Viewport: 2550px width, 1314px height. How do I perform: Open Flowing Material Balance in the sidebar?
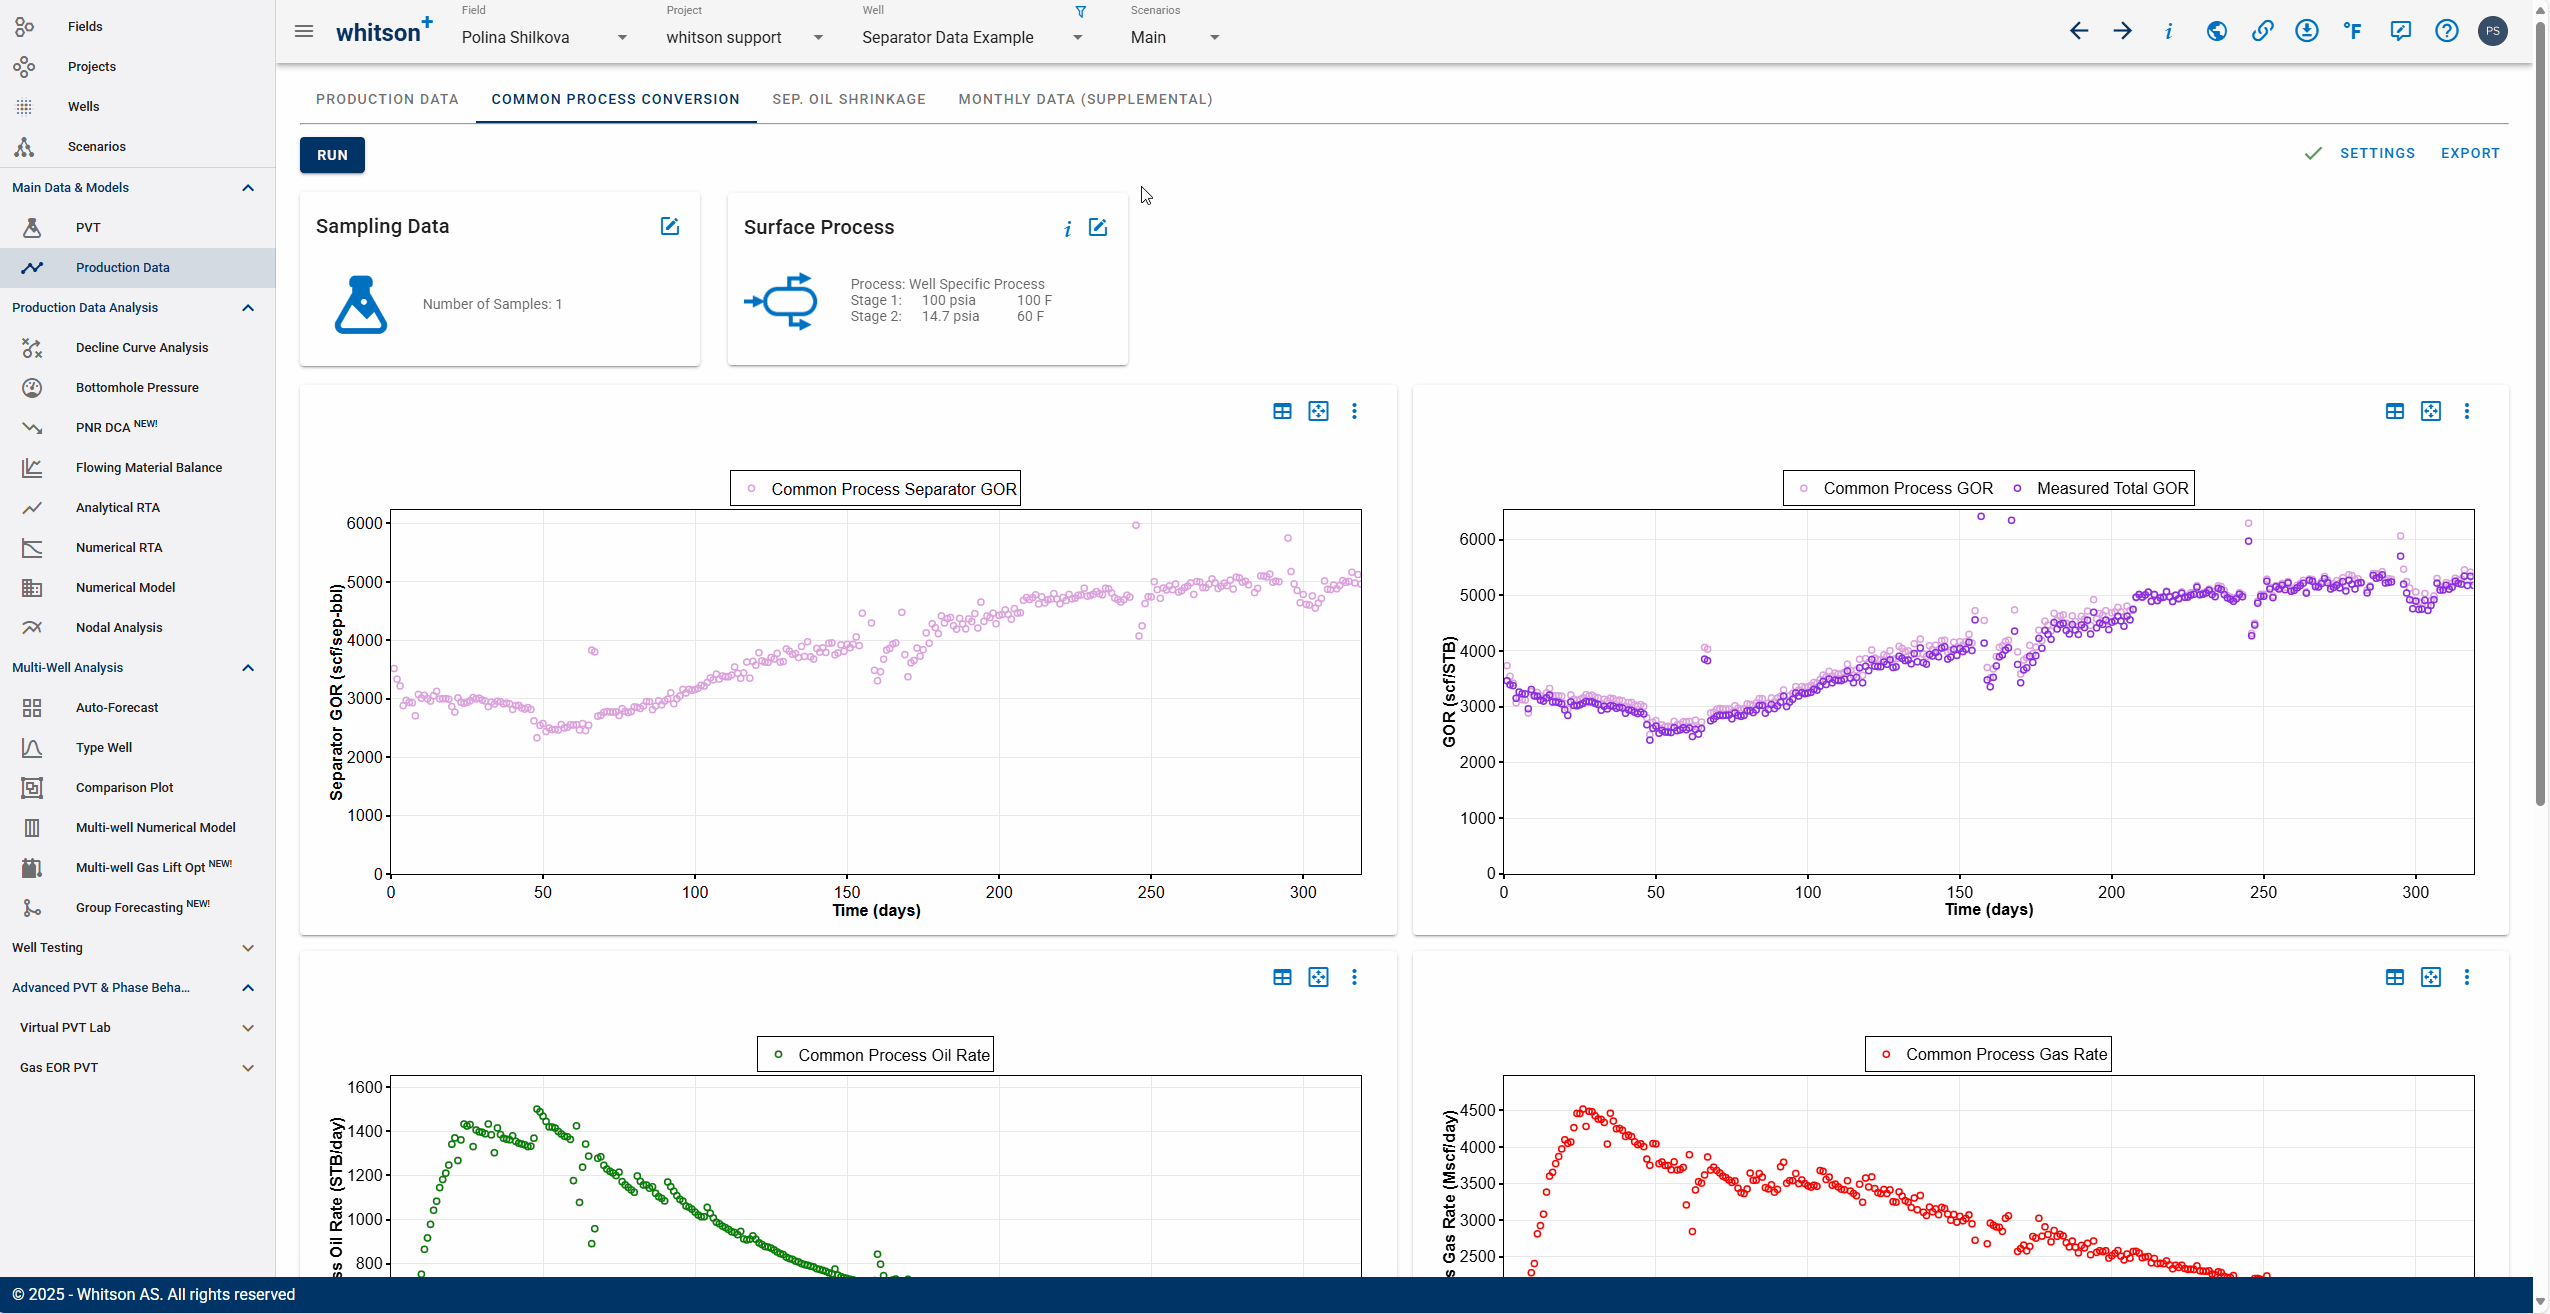138,467
